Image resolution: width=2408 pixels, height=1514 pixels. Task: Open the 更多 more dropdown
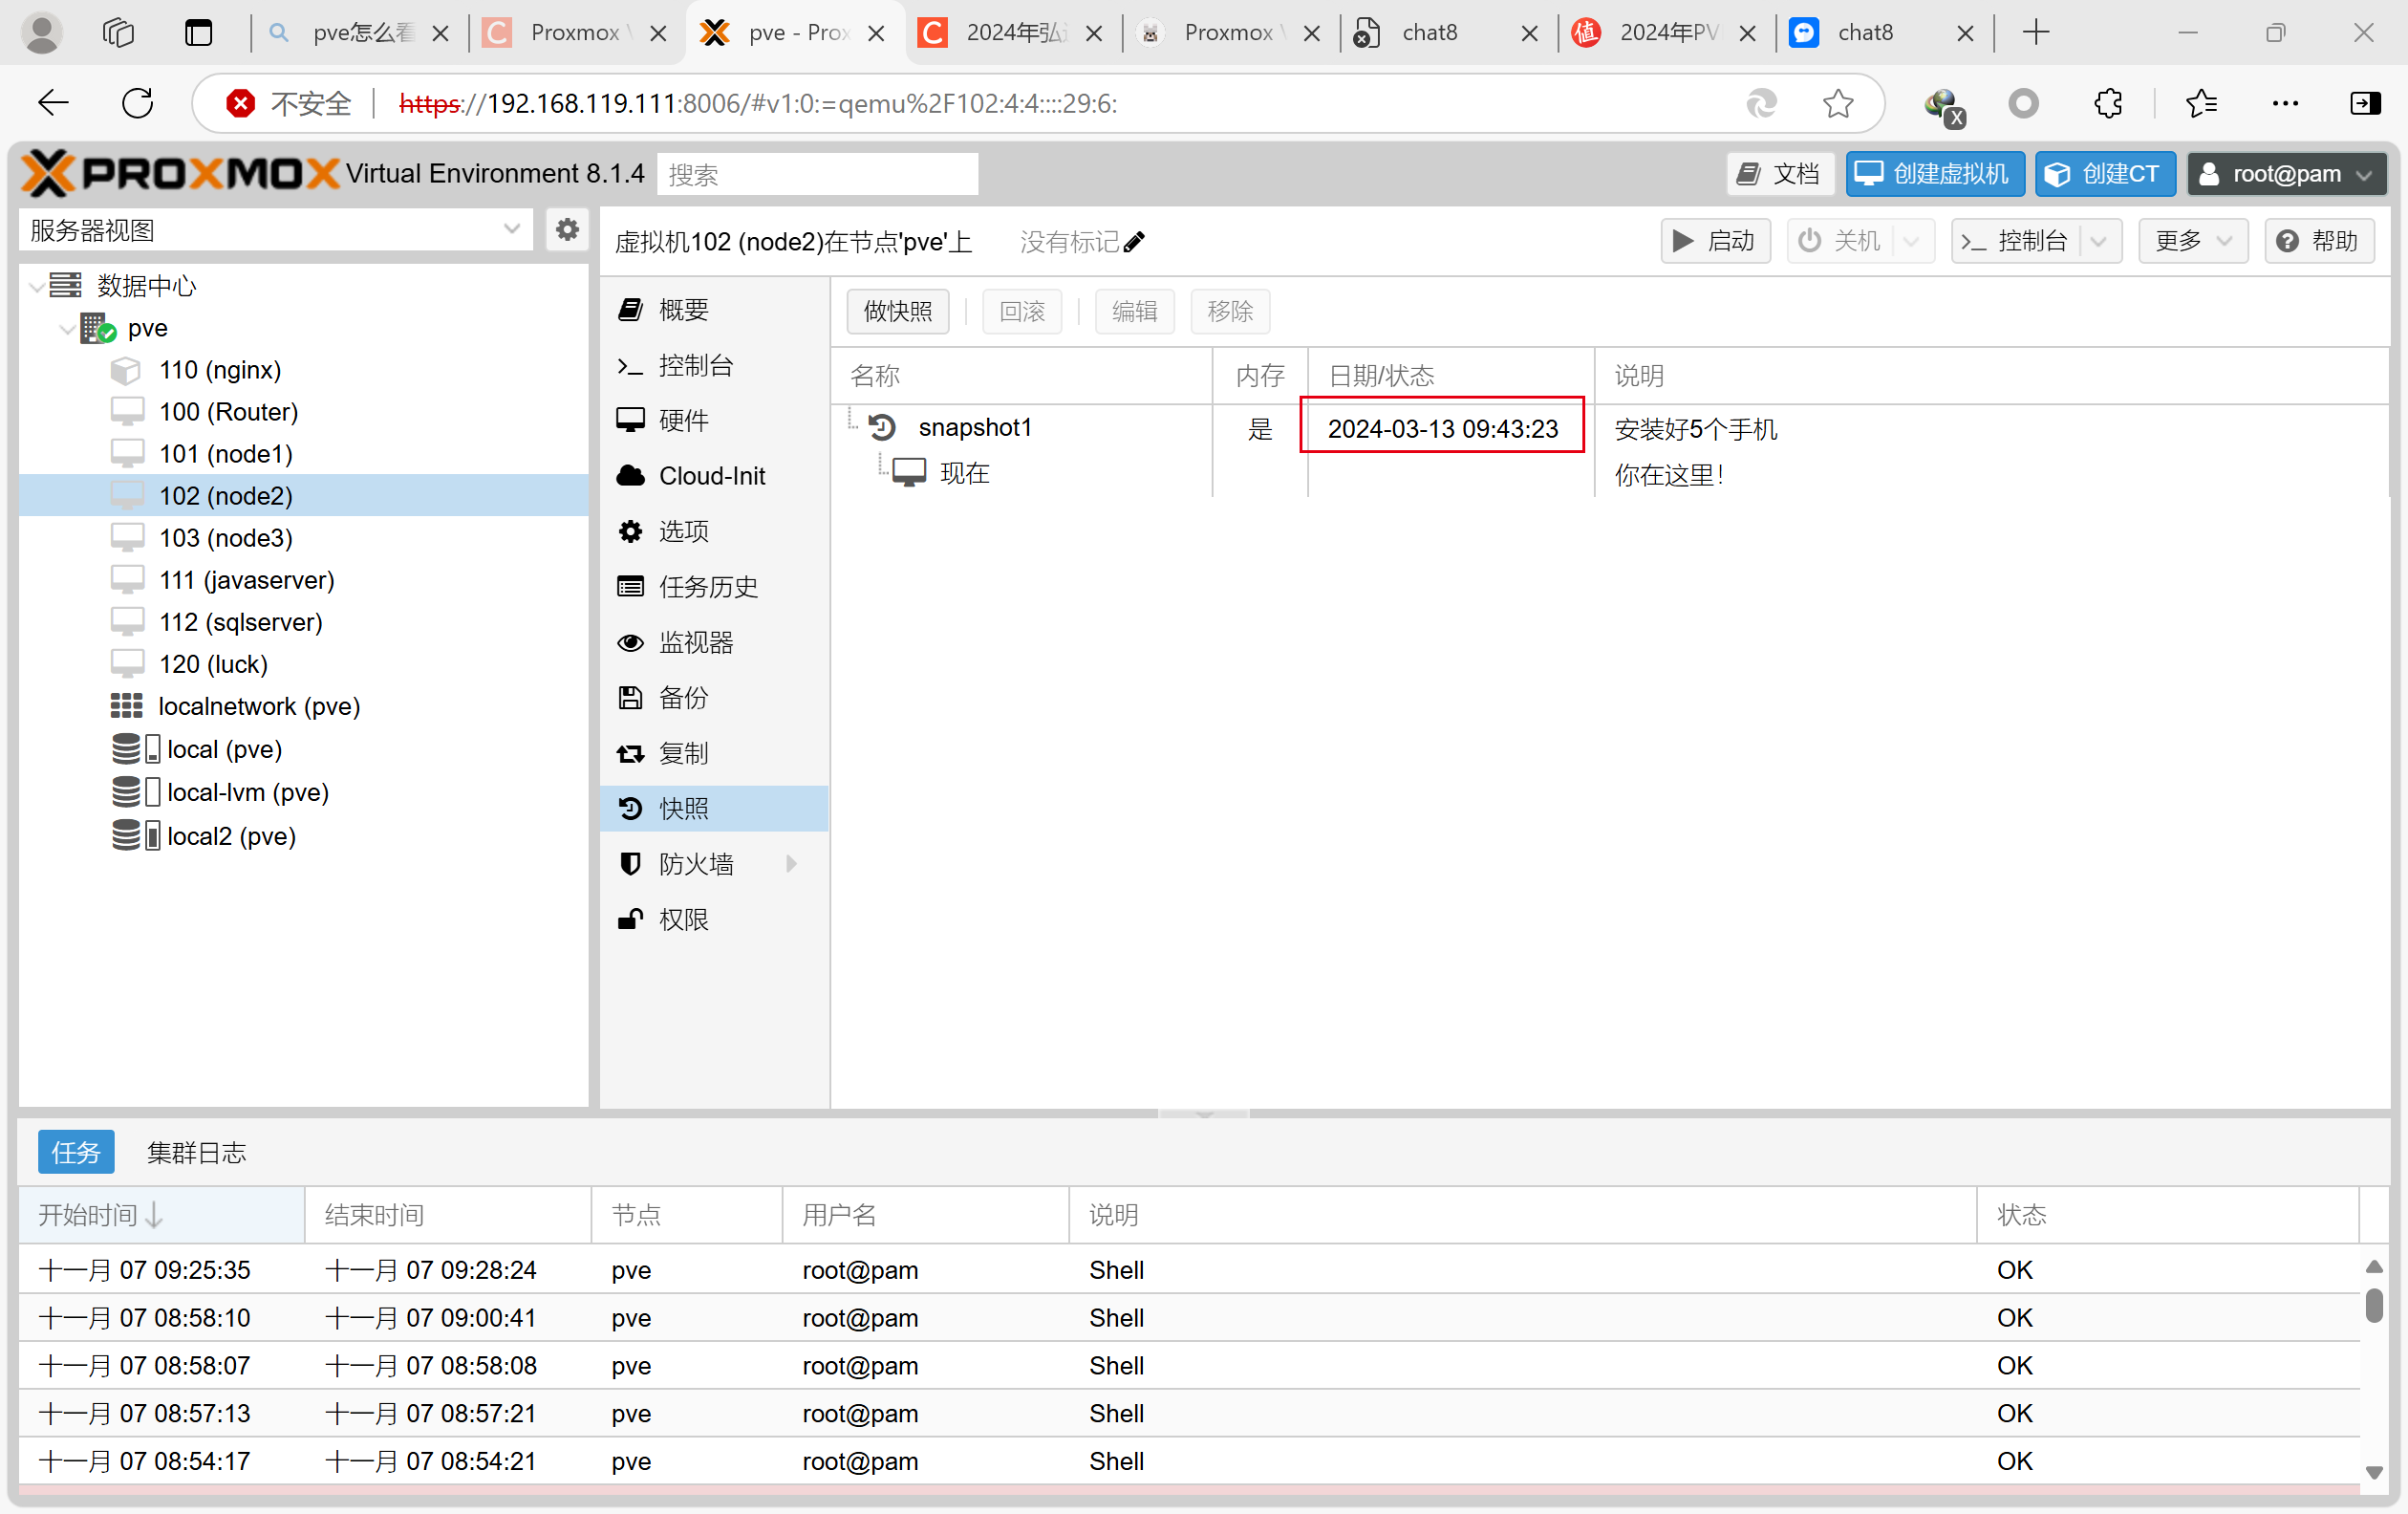click(x=2193, y=241)
